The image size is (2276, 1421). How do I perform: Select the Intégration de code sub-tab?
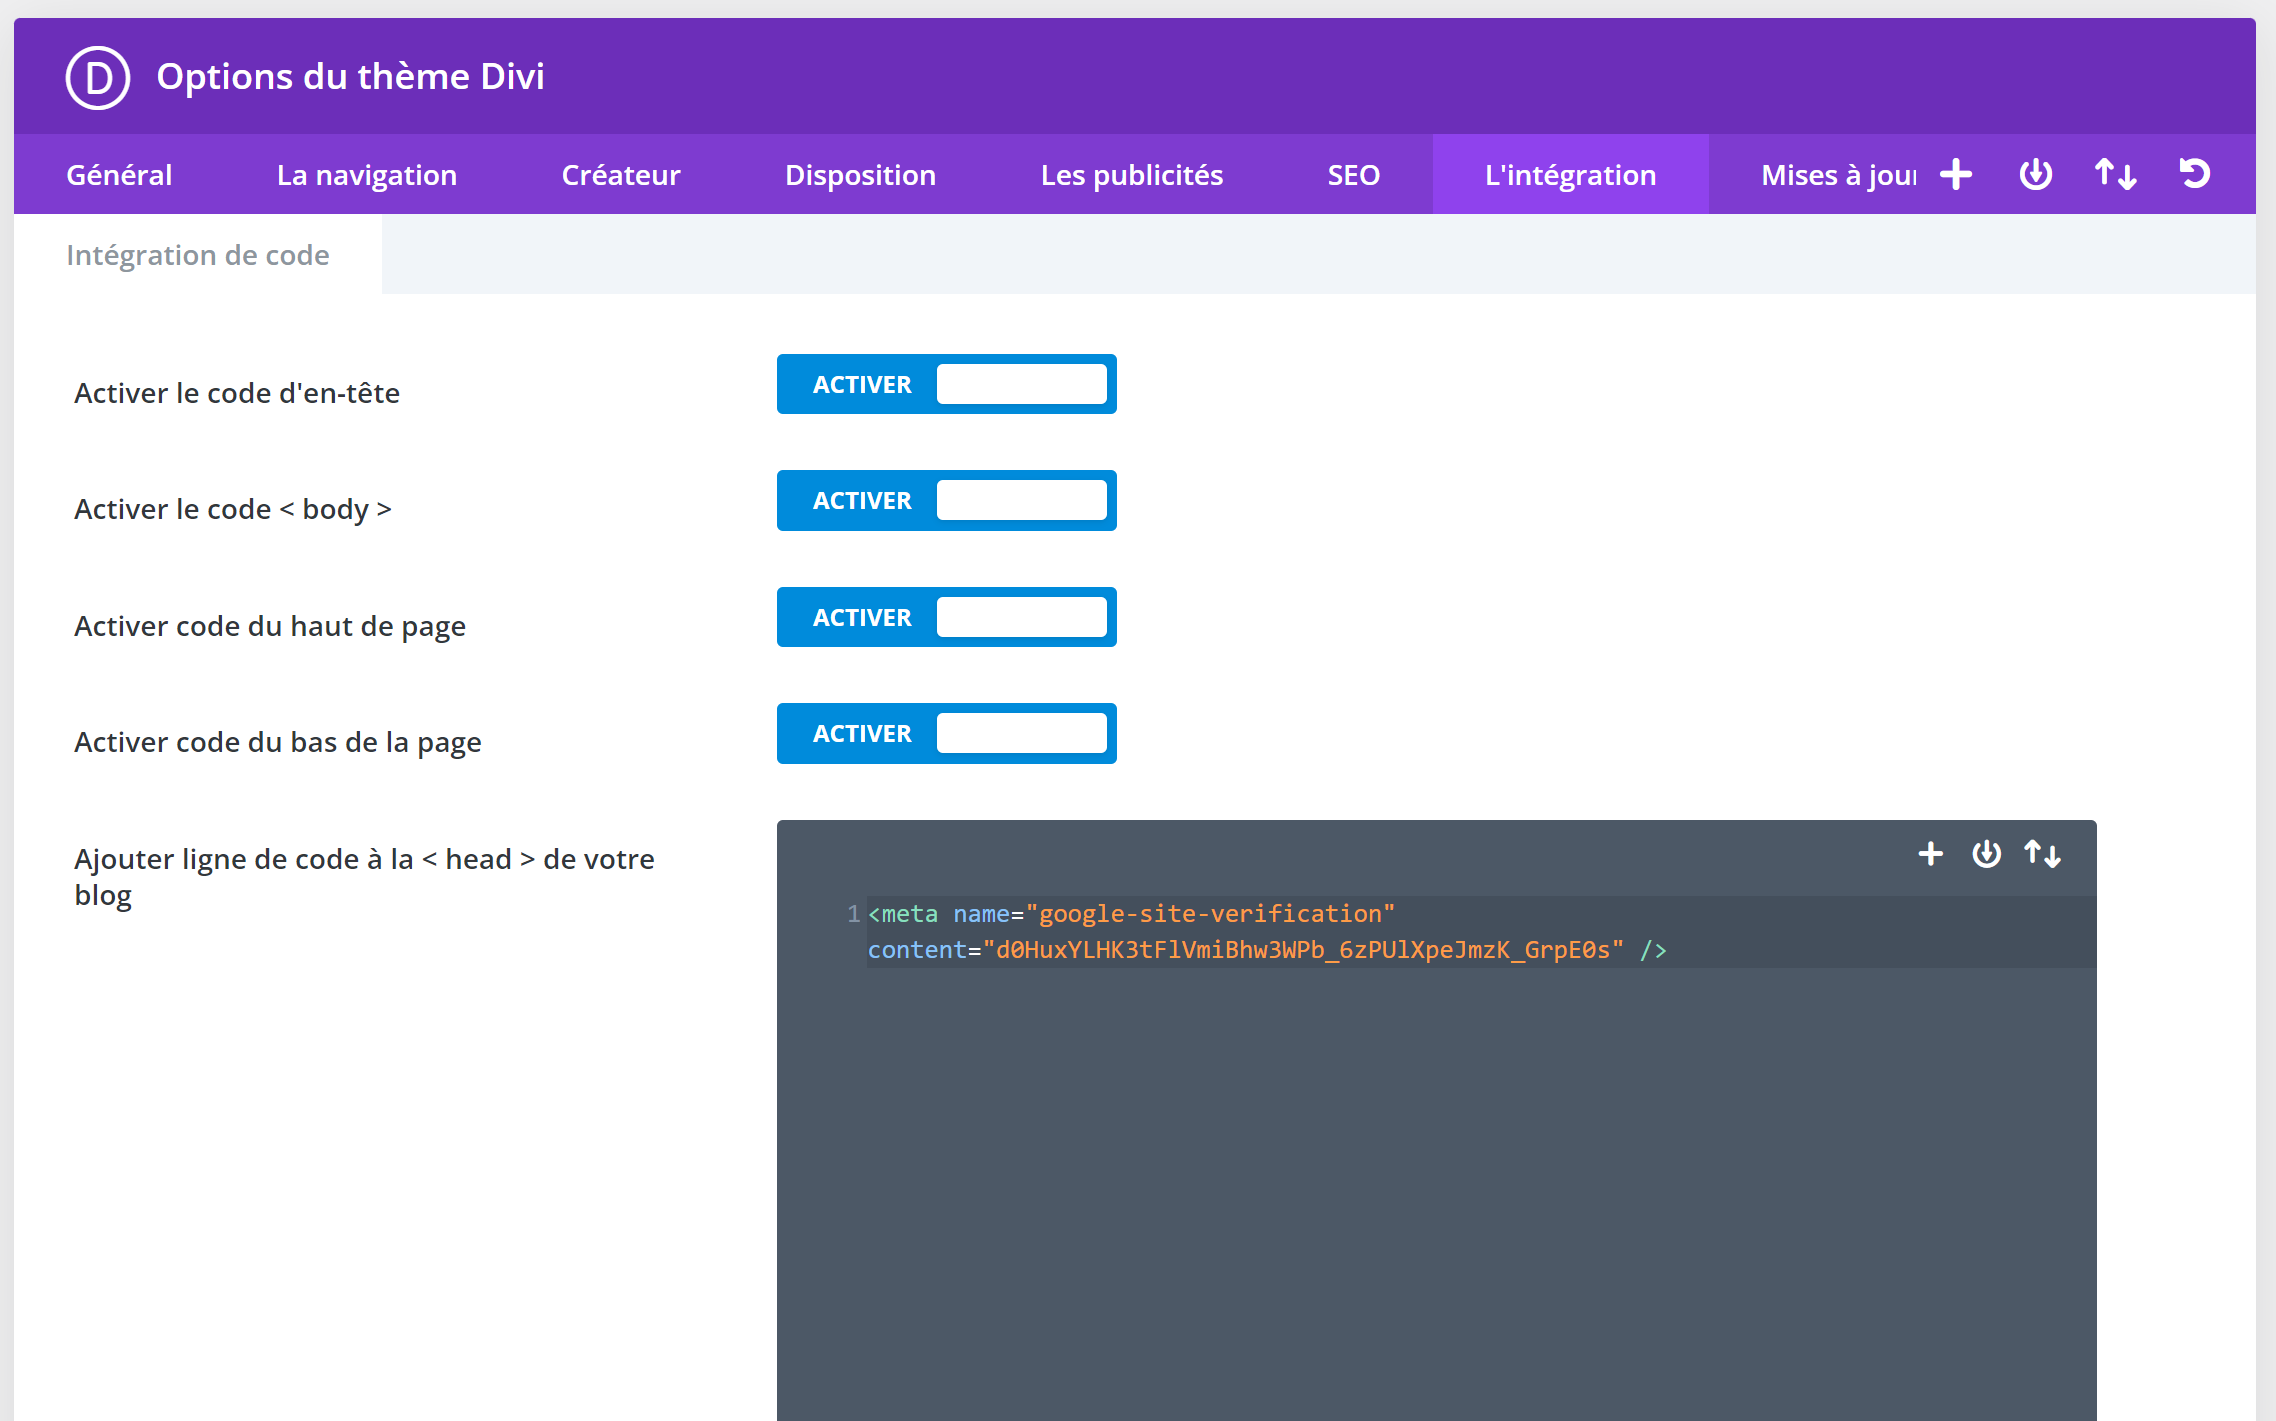click(x=198, y=255)
